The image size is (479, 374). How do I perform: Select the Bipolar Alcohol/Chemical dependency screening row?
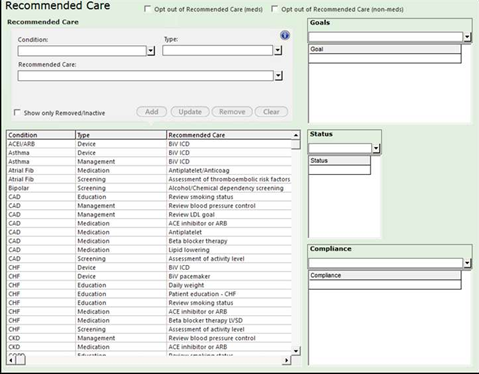pyautogui.click(x=149, y=188)
